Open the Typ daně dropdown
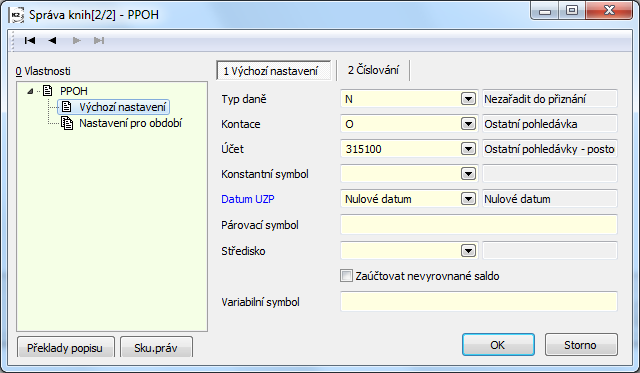640x373 pixels. (x=468, y=99)
